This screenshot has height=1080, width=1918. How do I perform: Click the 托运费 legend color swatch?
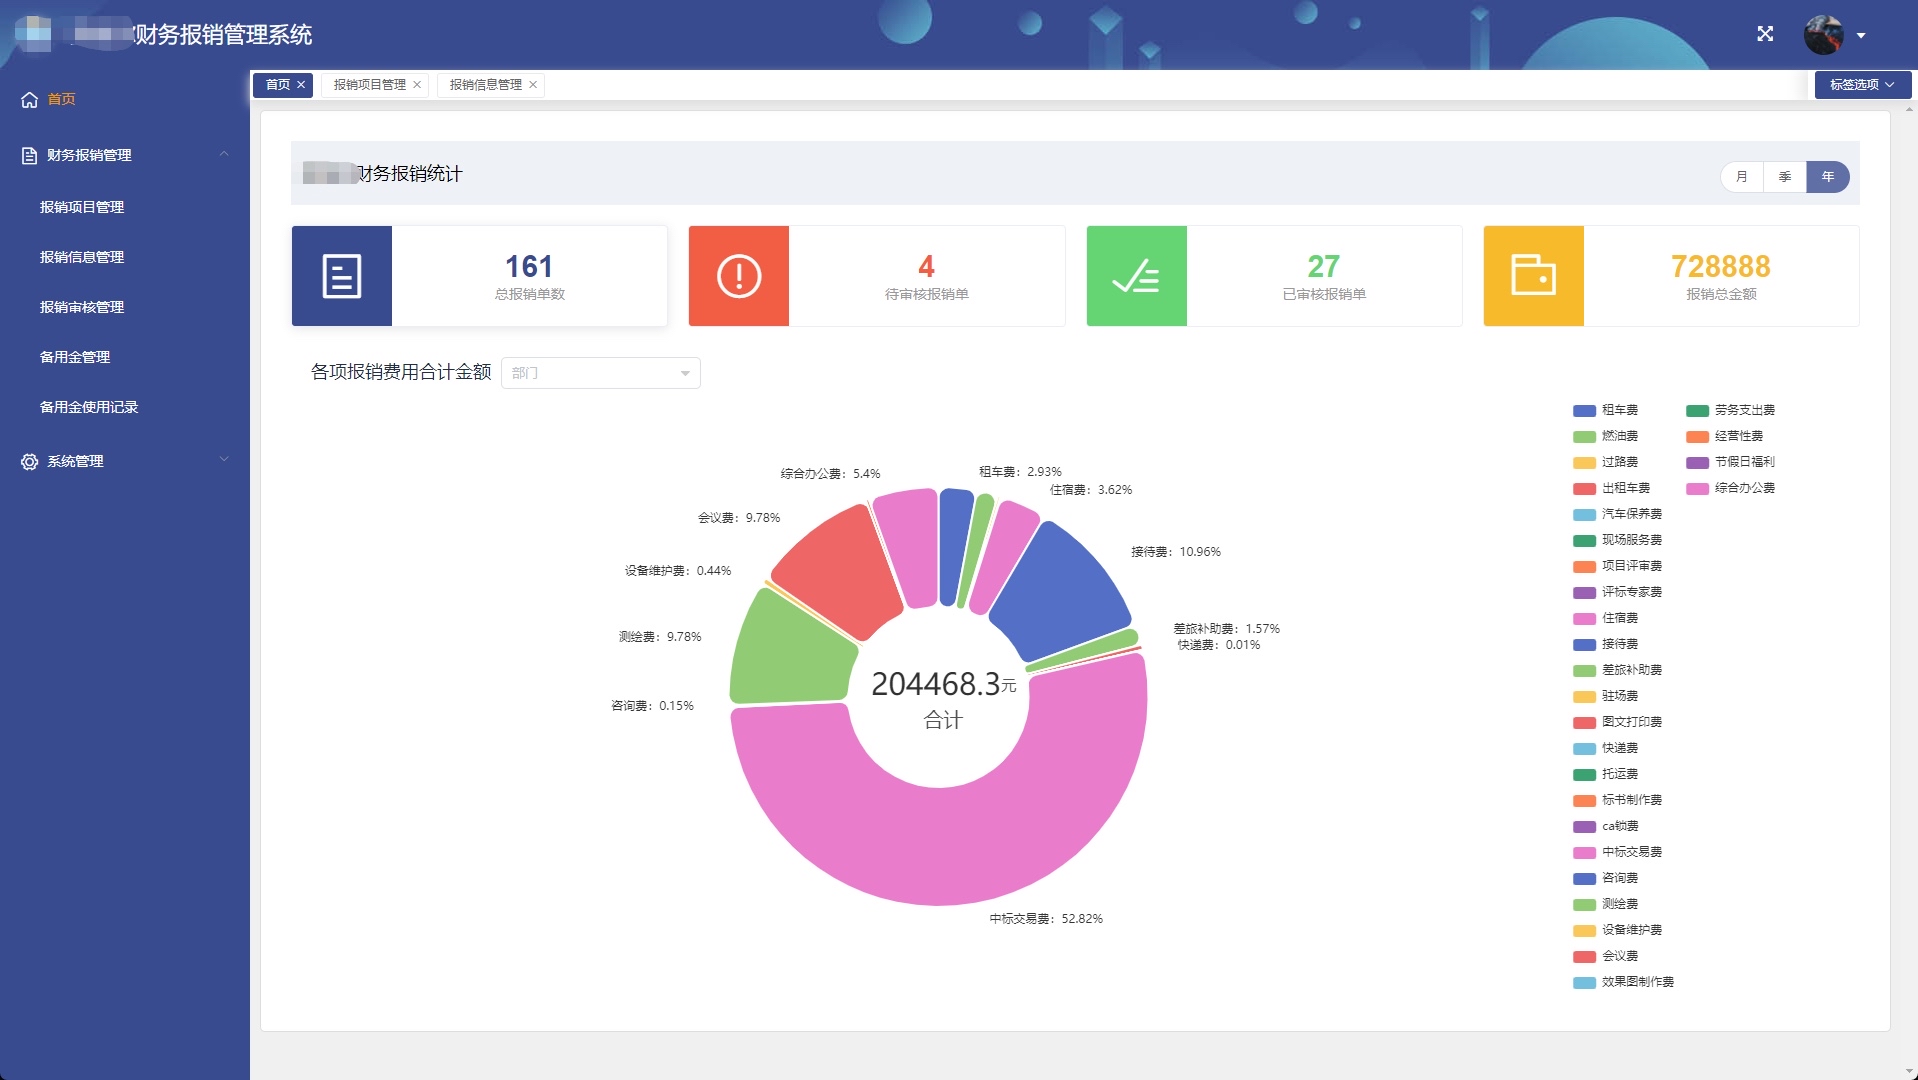pyautogui.click(x=1584, y=774)
